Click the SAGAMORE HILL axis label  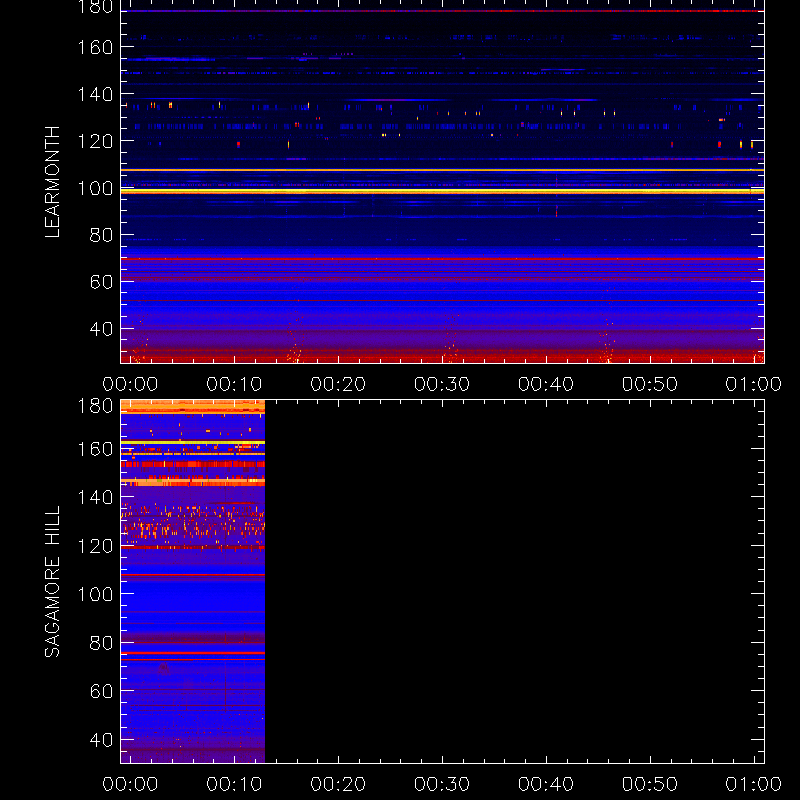pyautogui.click(x=53, y=581)
